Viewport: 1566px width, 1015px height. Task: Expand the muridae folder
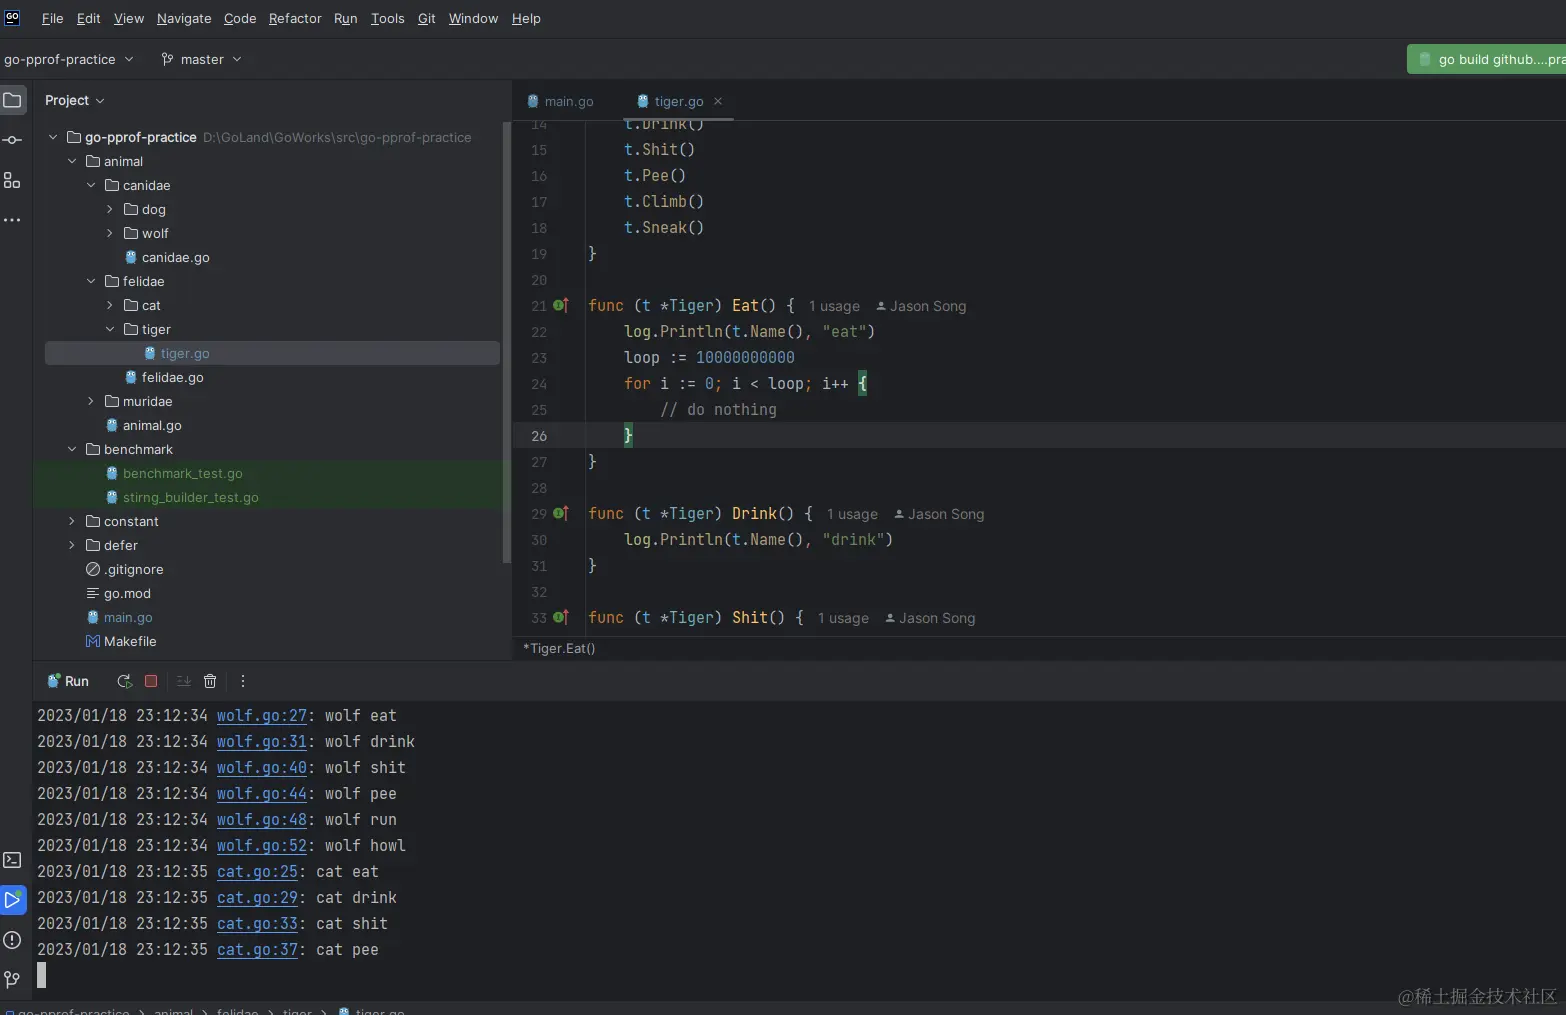pos(91,401)
